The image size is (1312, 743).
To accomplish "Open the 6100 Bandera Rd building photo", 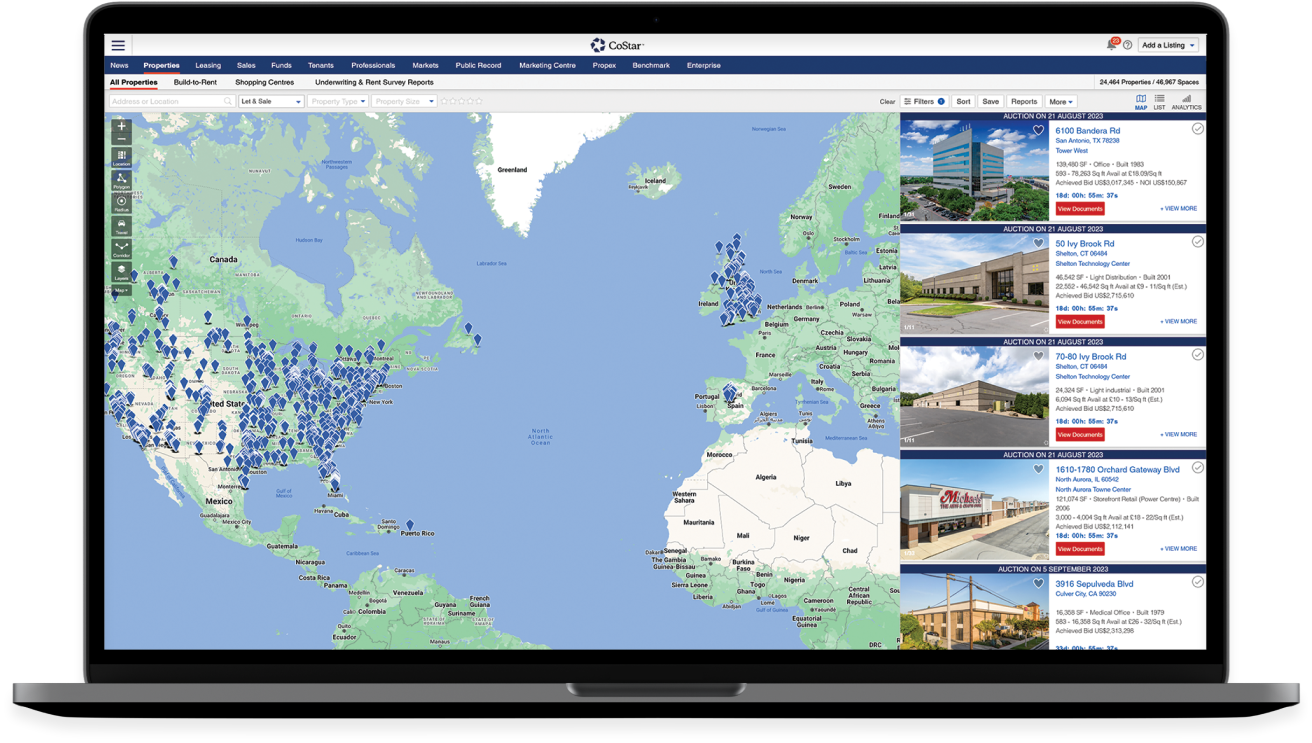I will pos(974,171).
